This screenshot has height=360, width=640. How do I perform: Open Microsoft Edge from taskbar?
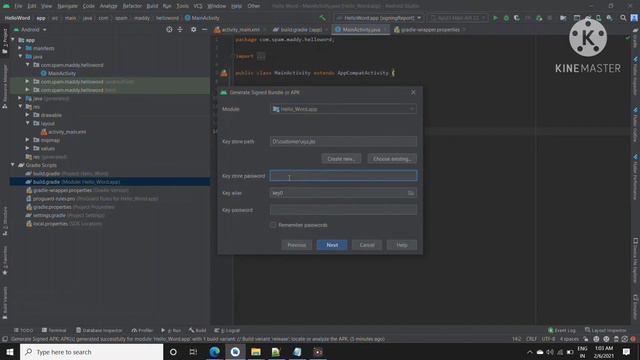click(x=215, y=352)
